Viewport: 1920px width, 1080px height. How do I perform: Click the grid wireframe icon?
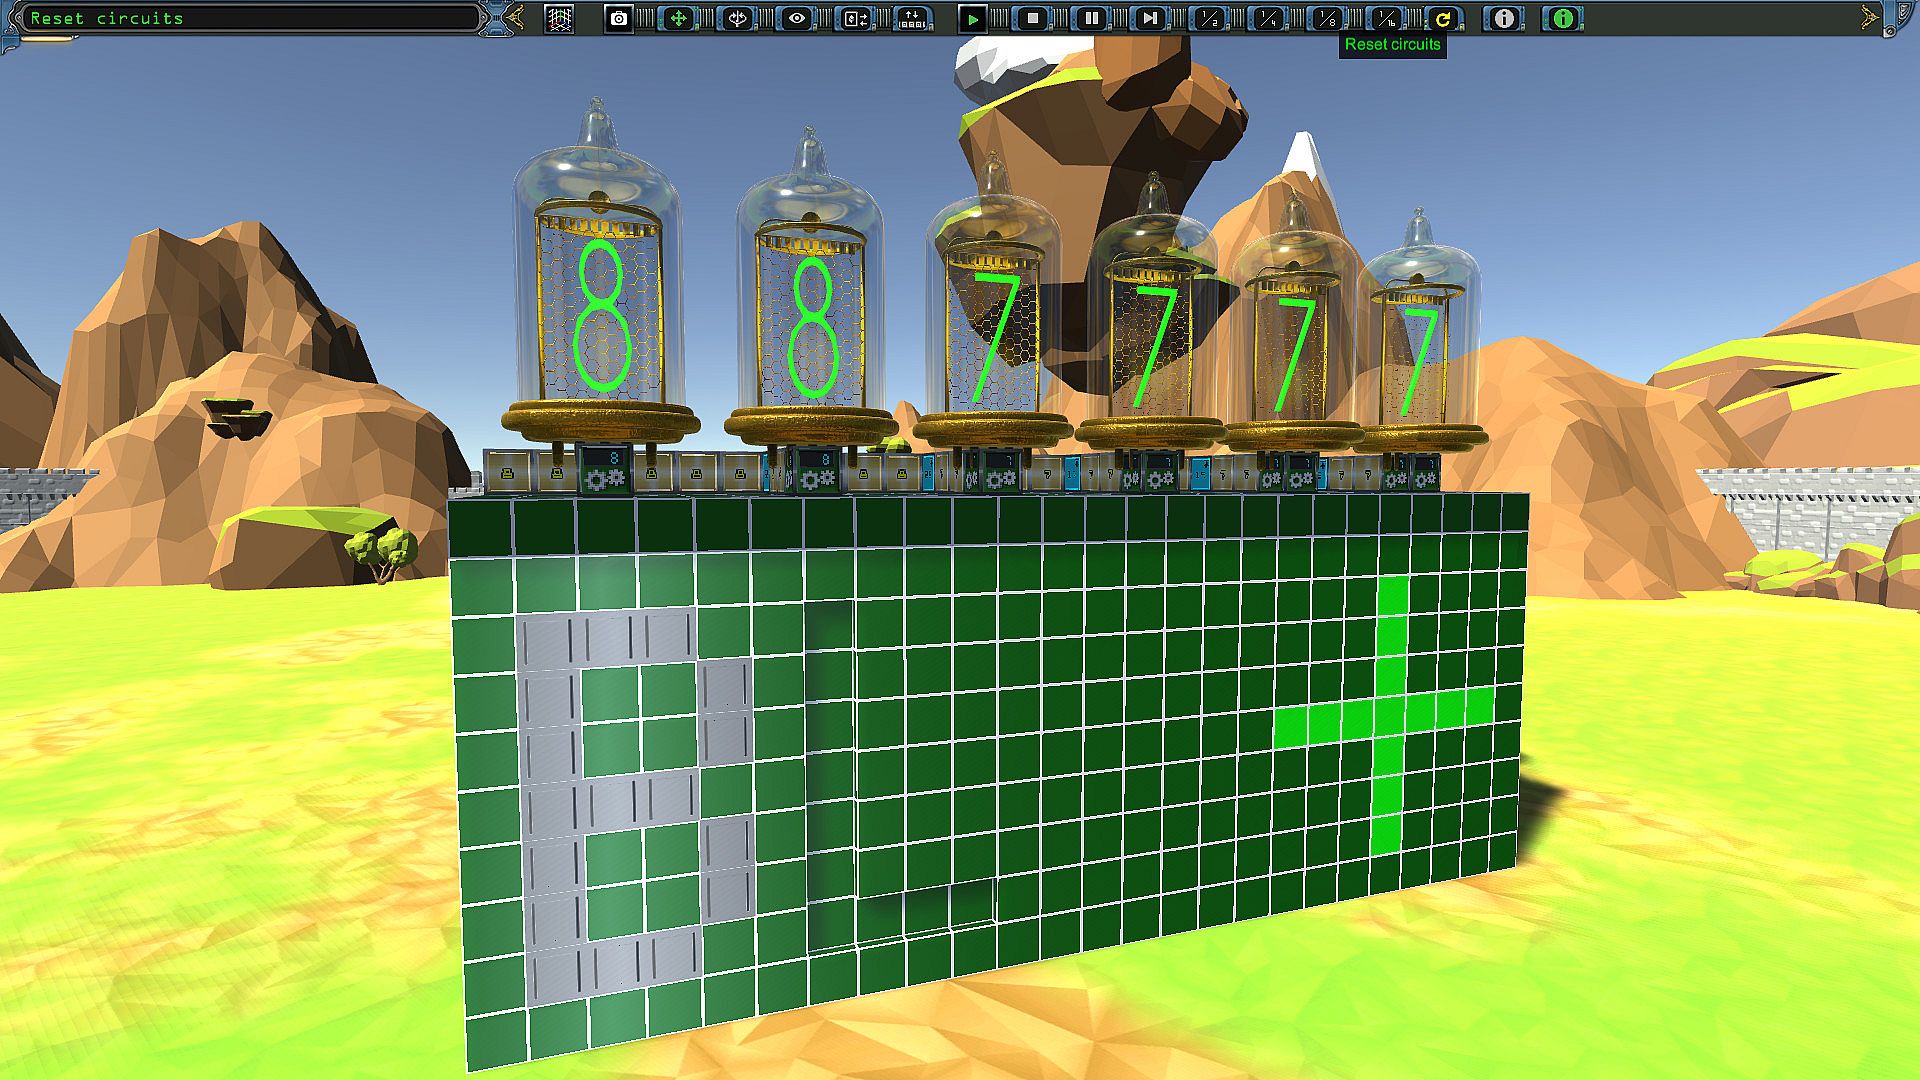pyautogui.click(x=559, y=18)
